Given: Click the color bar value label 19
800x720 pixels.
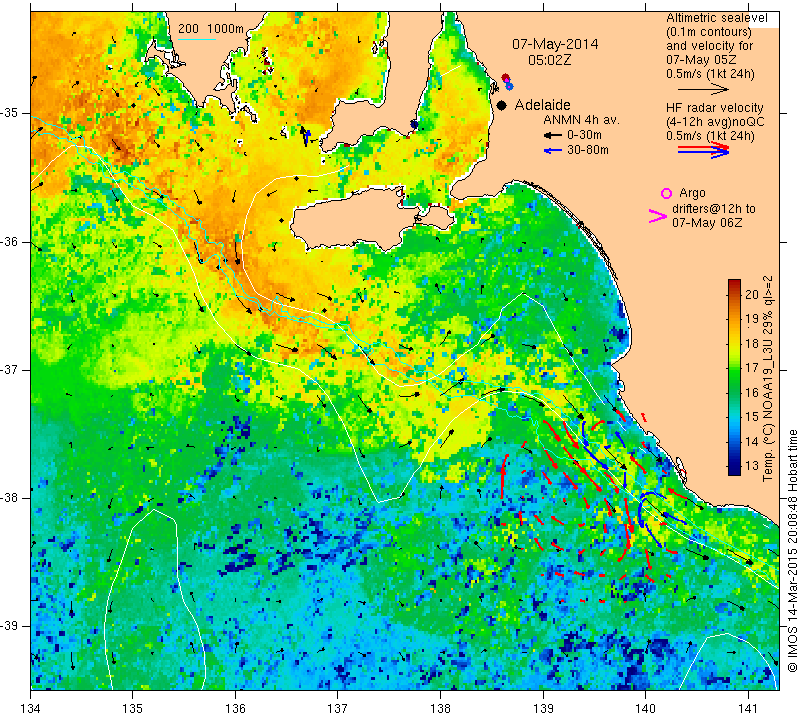Looking at the screenshot, I should (752, 319).
